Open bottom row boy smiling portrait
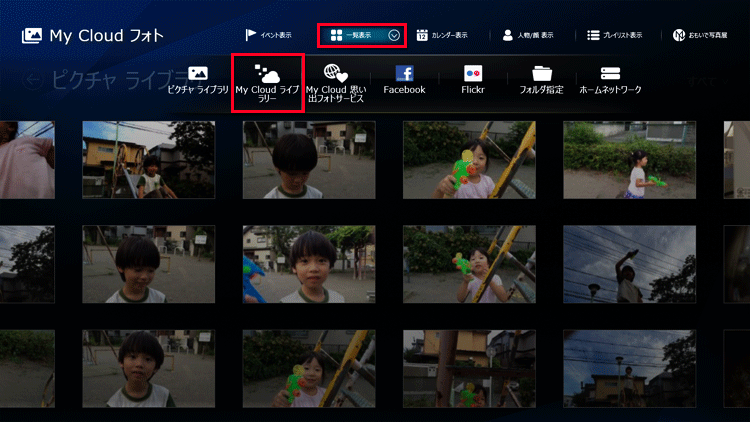The width and height of the screenshot is (750, 422). 149,368
